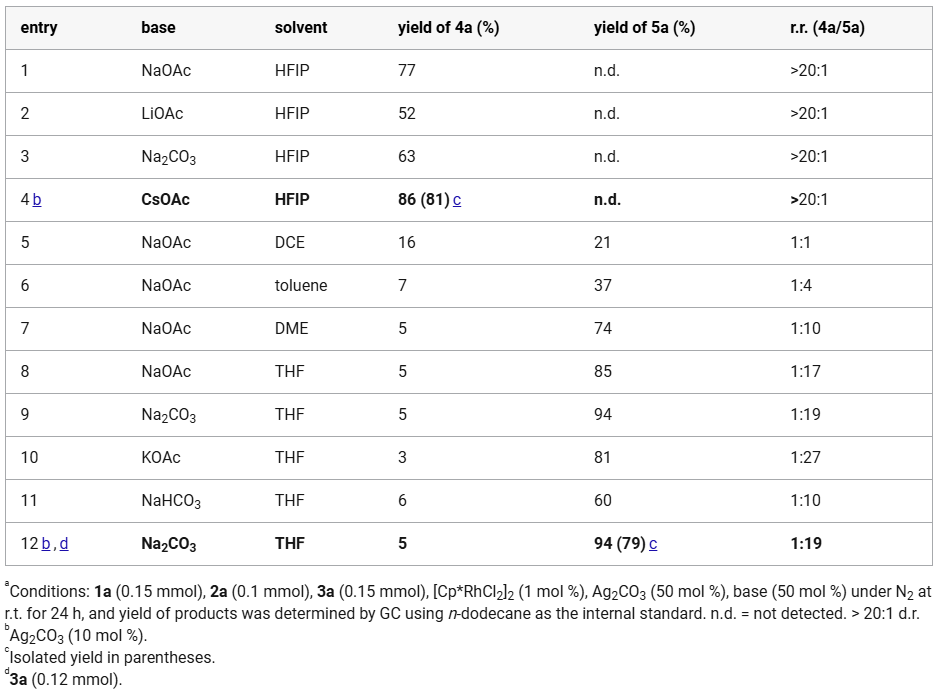Click the "base" column header
The height and width of the screenshot is (691, 937).
pos(158,28)
